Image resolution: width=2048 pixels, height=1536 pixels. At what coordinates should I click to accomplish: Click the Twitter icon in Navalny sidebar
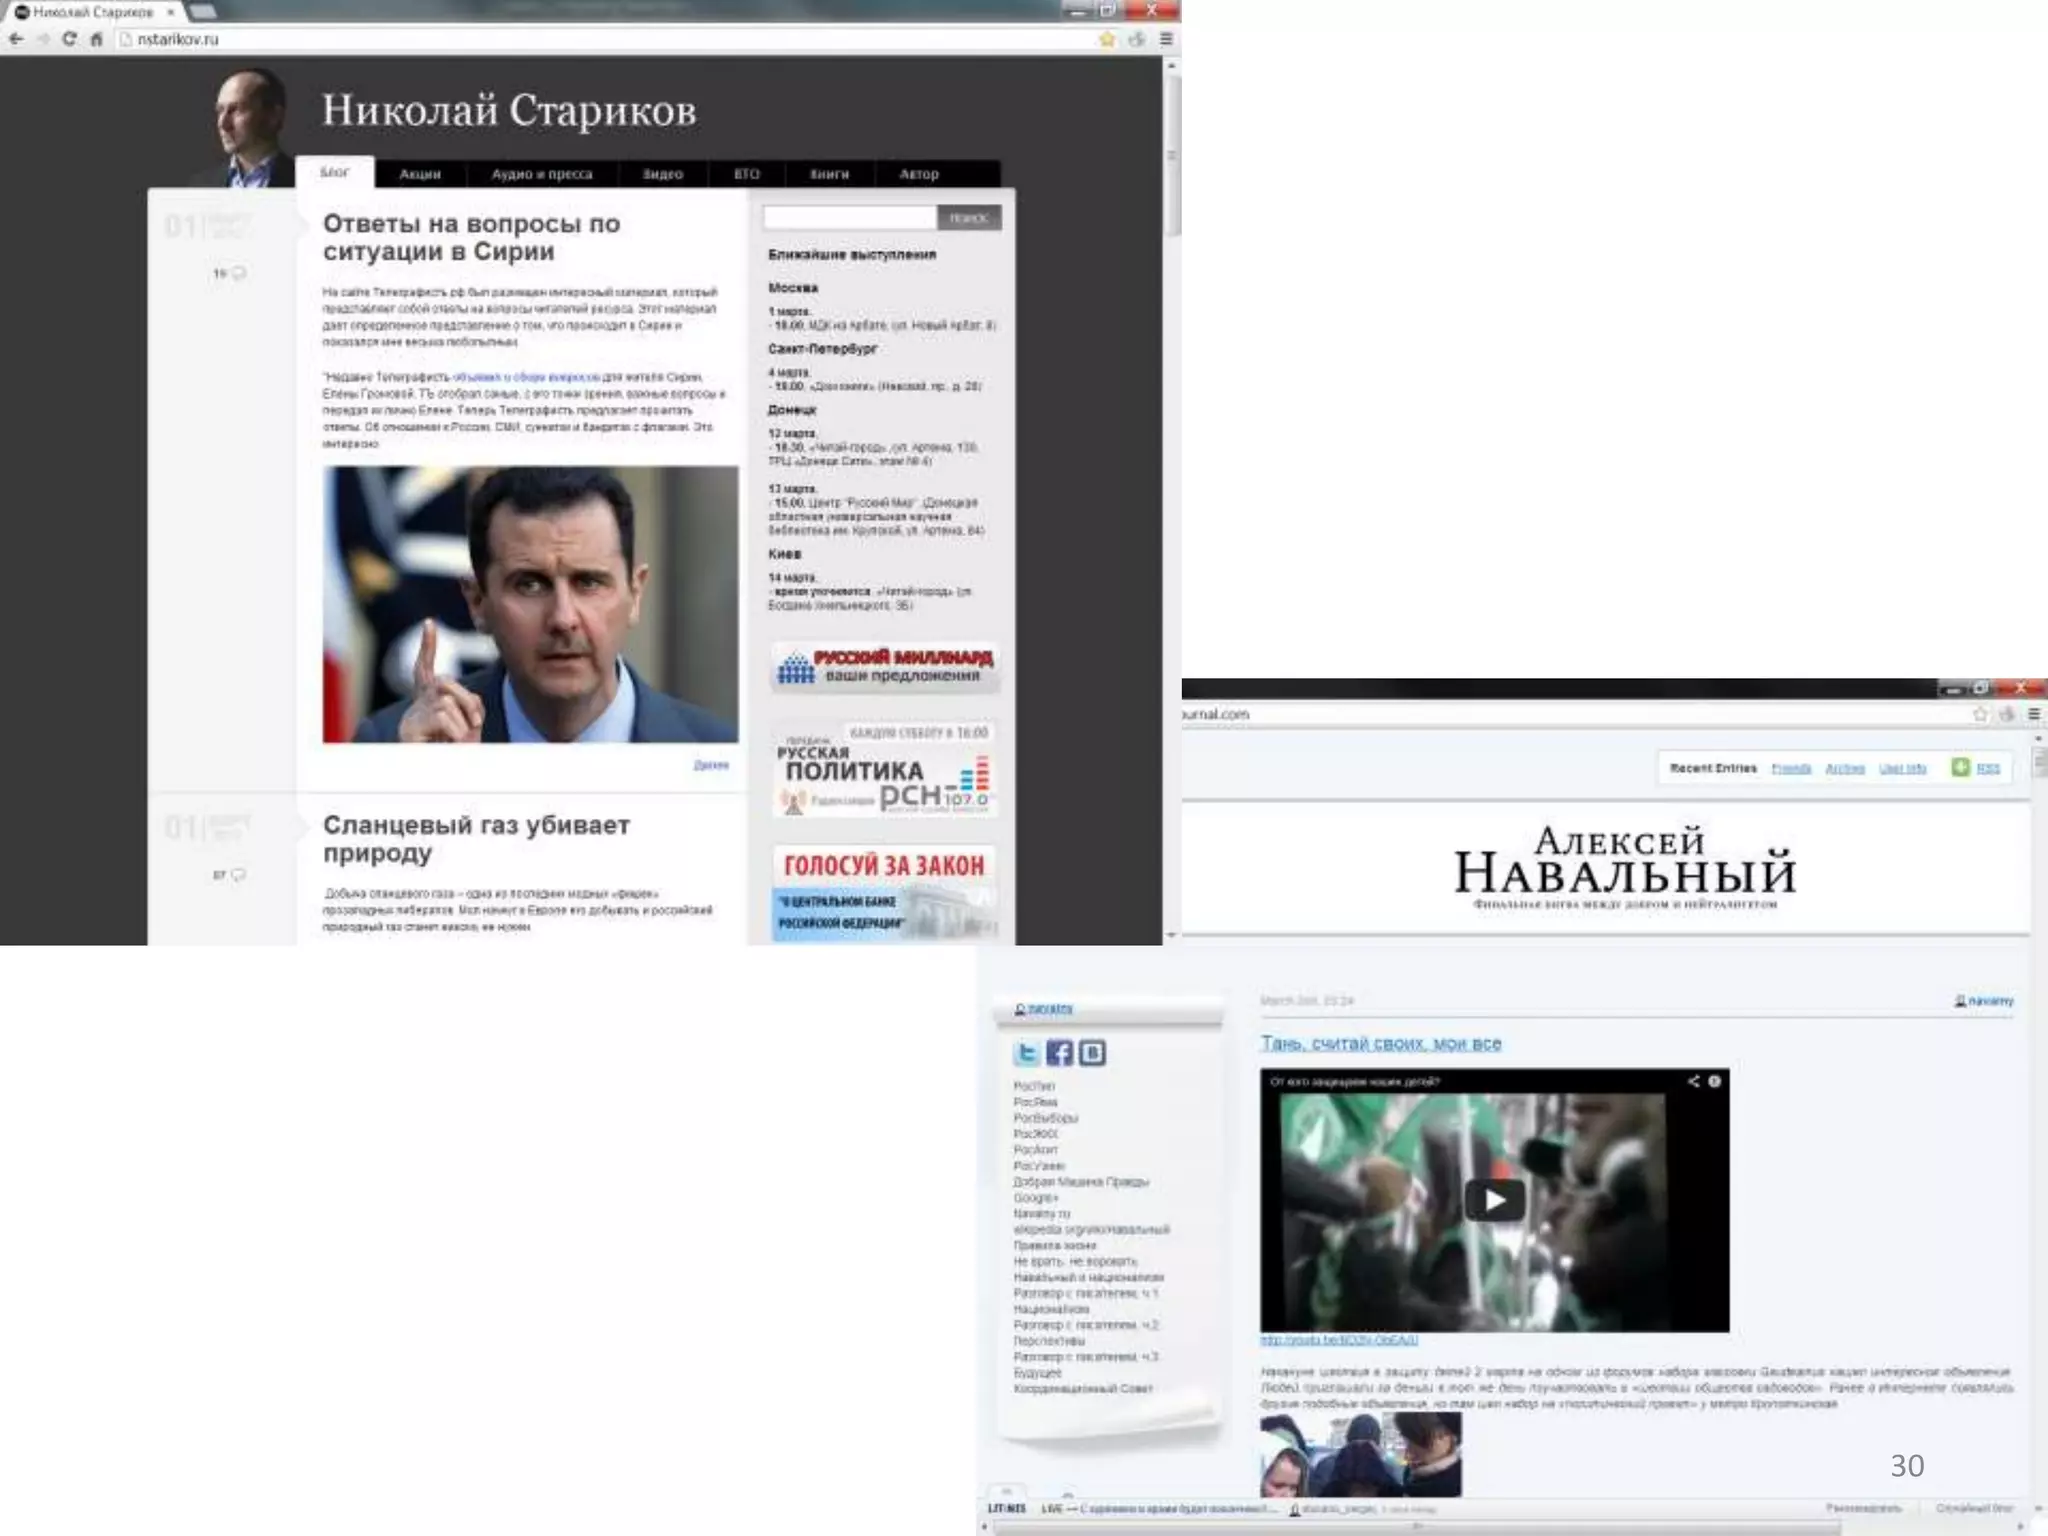pyautogui.click(x=1027, y=1052)
